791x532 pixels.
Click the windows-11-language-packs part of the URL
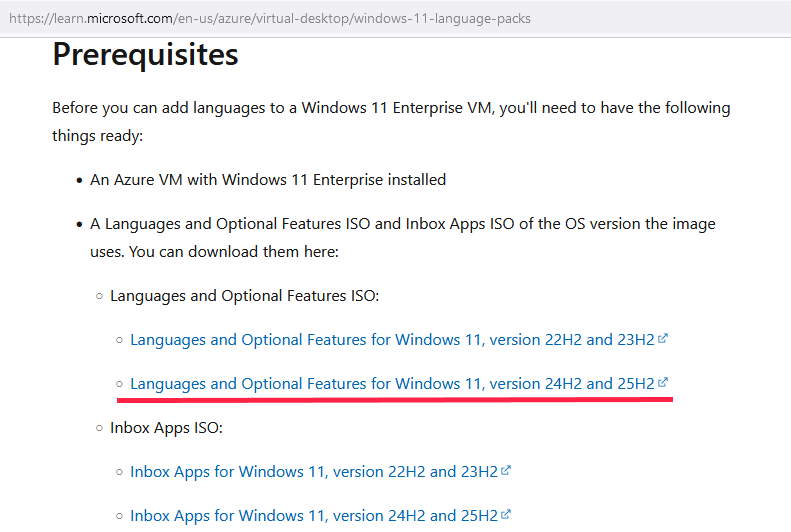pos(442,19)
